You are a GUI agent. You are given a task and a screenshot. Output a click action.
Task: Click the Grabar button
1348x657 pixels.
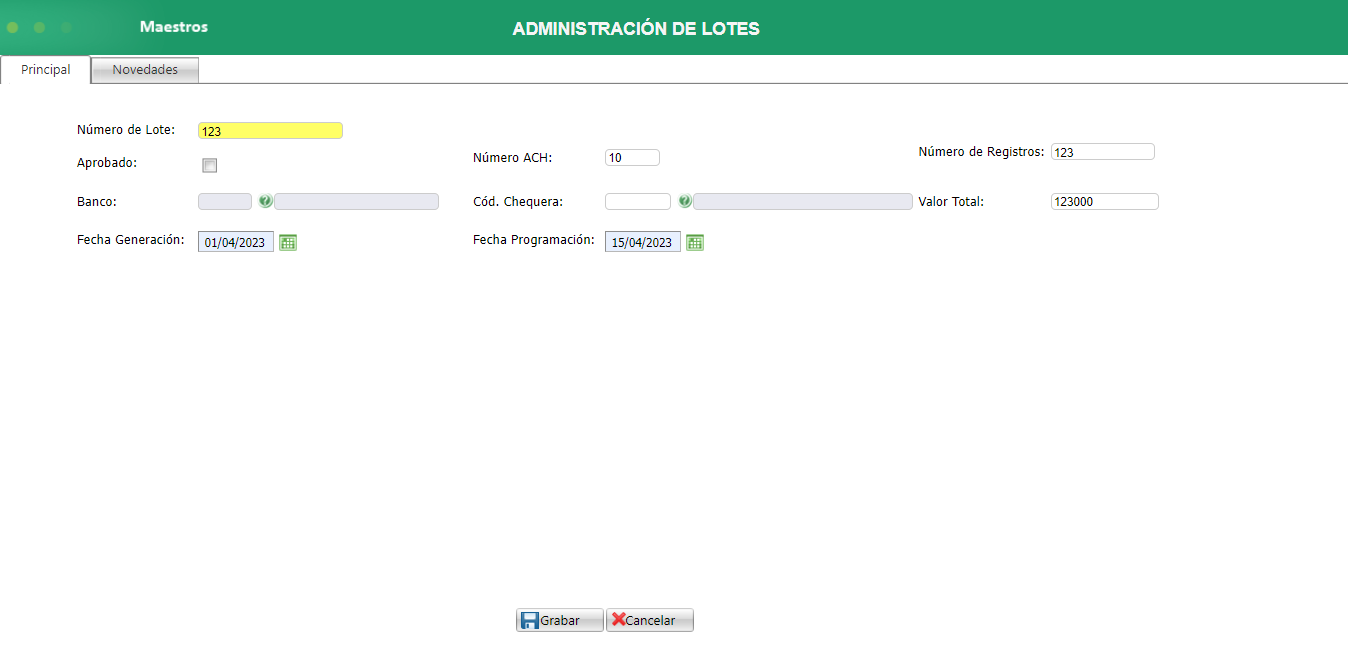tap(559, 620)
